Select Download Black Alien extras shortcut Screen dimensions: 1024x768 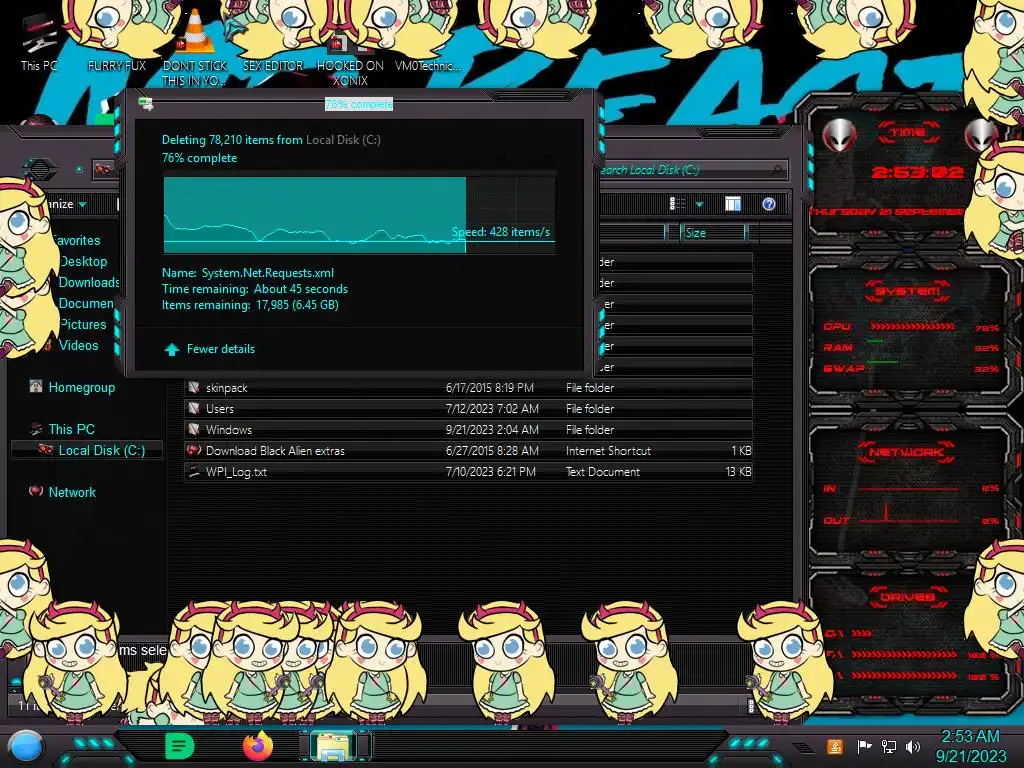(x=468, y=451)
